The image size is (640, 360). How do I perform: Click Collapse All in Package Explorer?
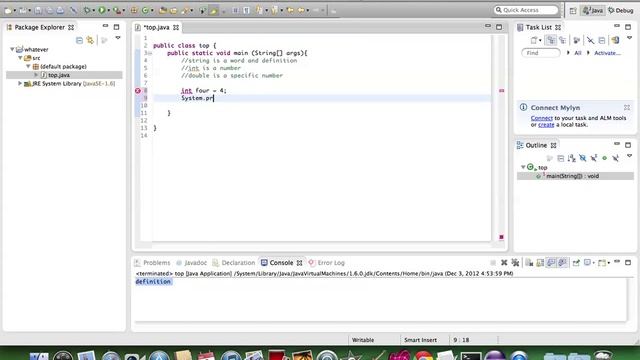click(x=79, y=40)
